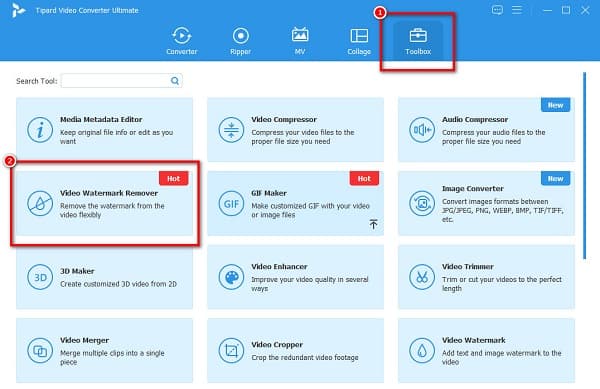
Task: Select the Toolbox tab
Action: (418, 41)
